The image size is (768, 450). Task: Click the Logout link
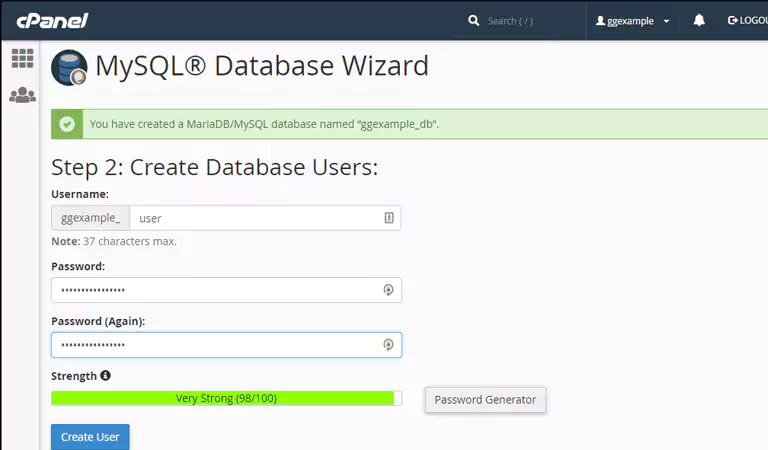pyautogui.click(x=746, y=20)
